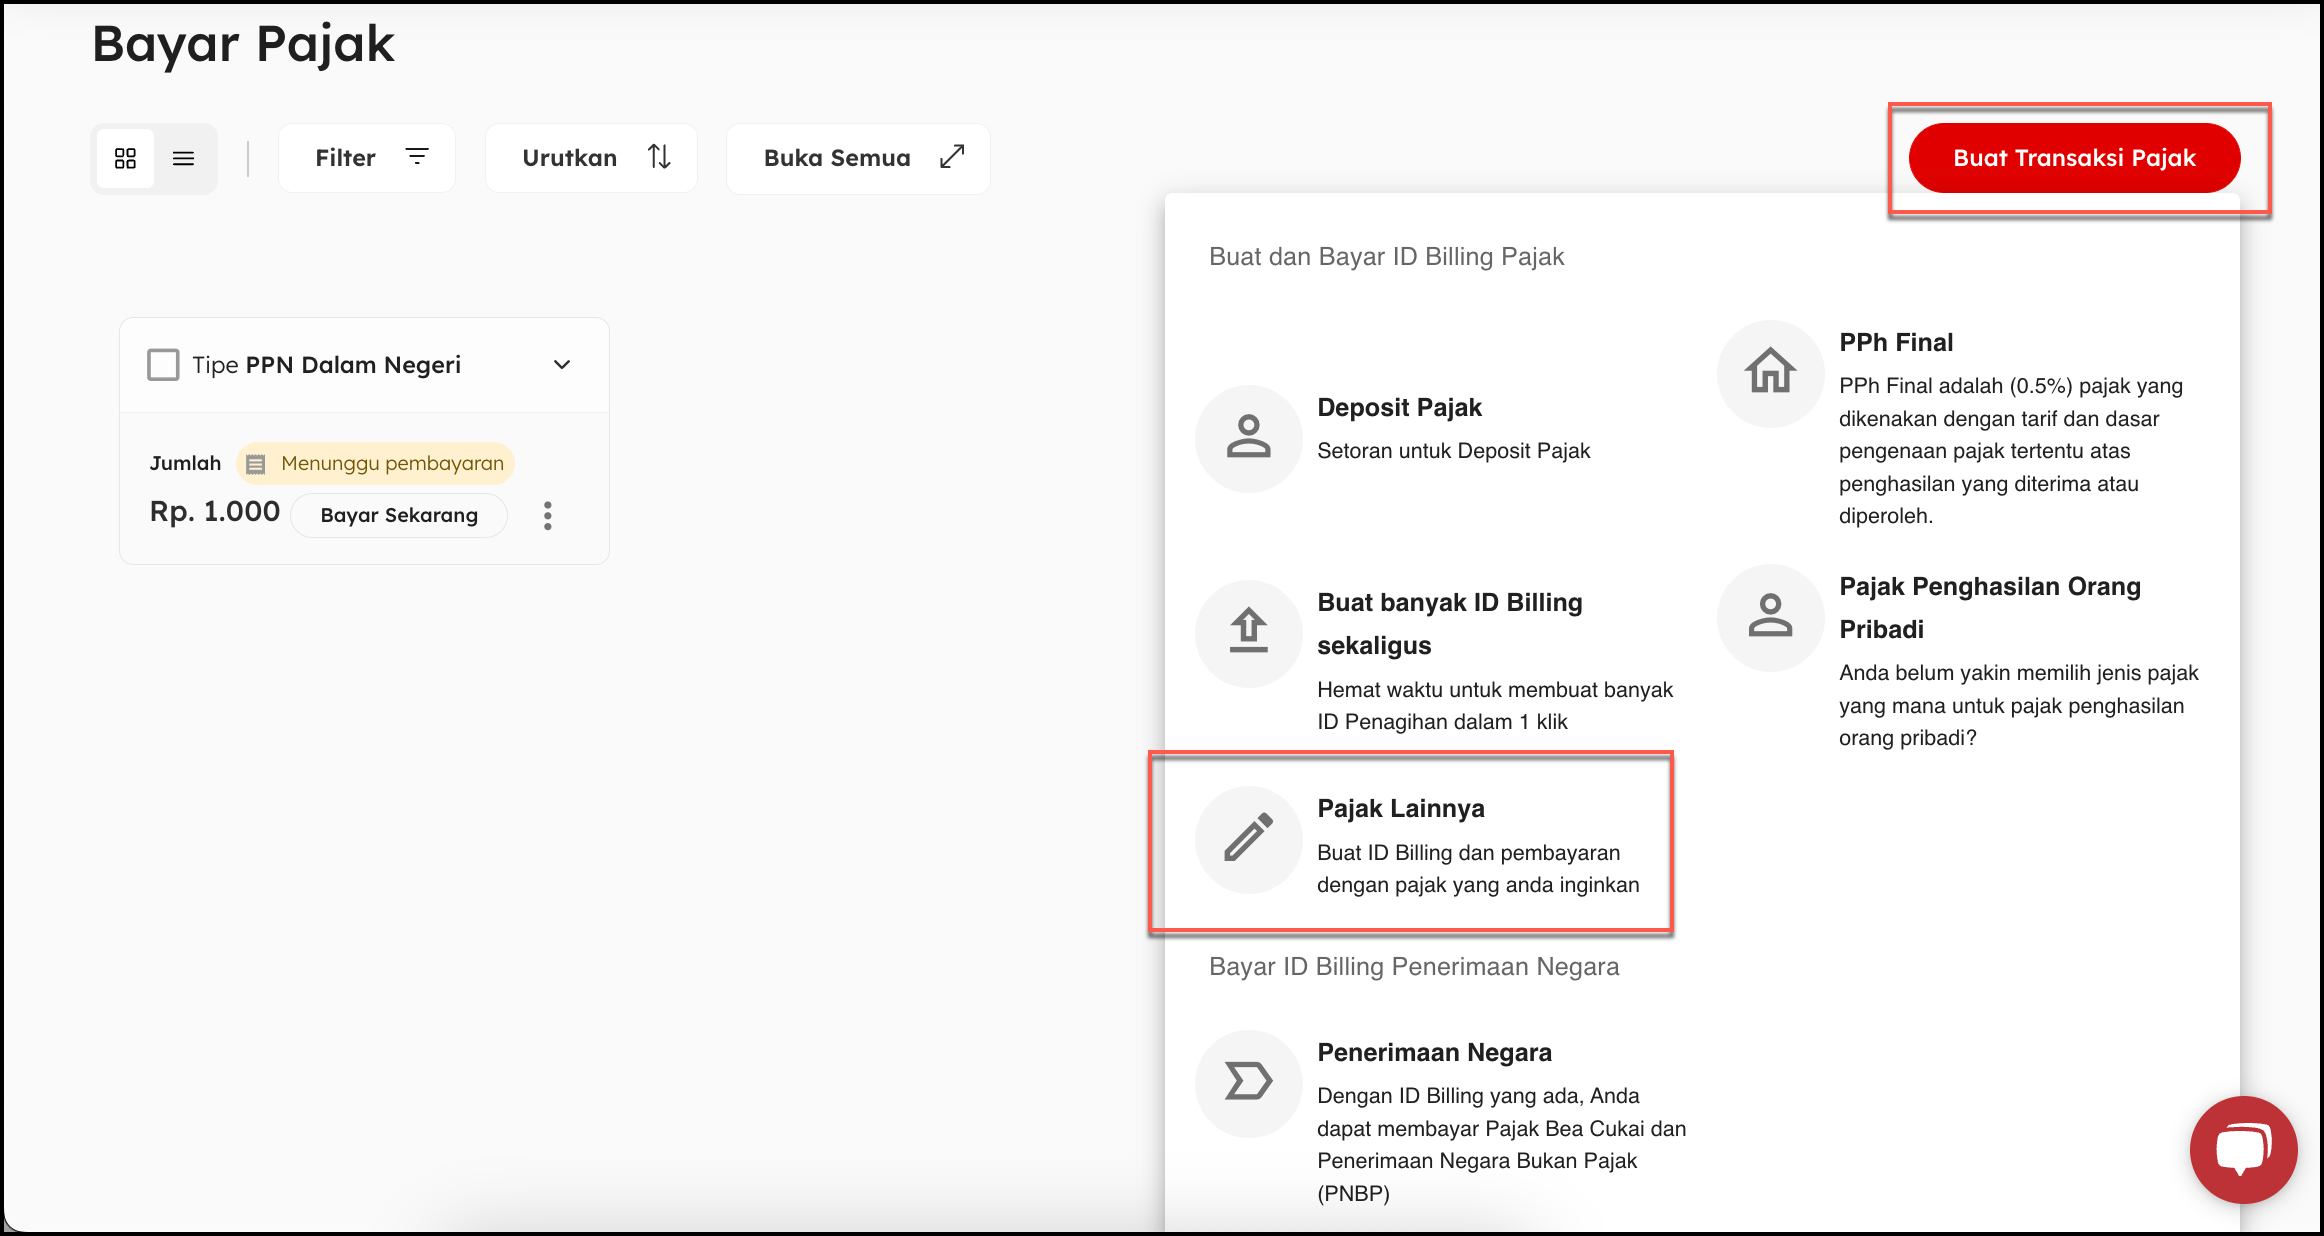Open the live chat bubble
The height and width of the screenshot is (1236, 2324).
pos(2243,1149)
